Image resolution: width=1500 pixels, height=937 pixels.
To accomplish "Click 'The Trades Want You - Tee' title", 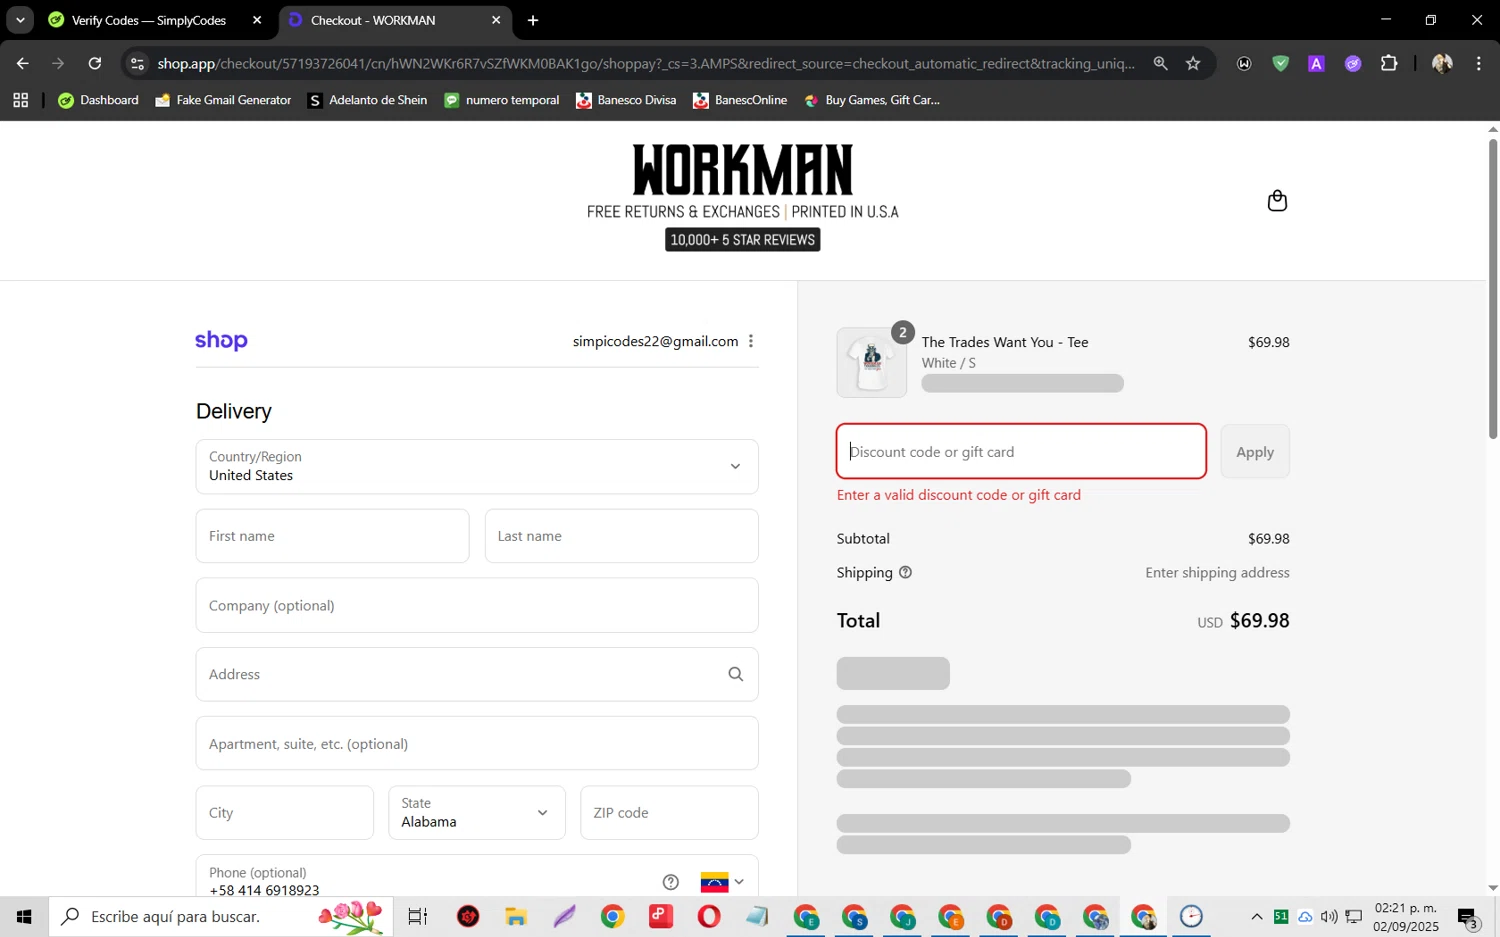I will click(1005, 342).
